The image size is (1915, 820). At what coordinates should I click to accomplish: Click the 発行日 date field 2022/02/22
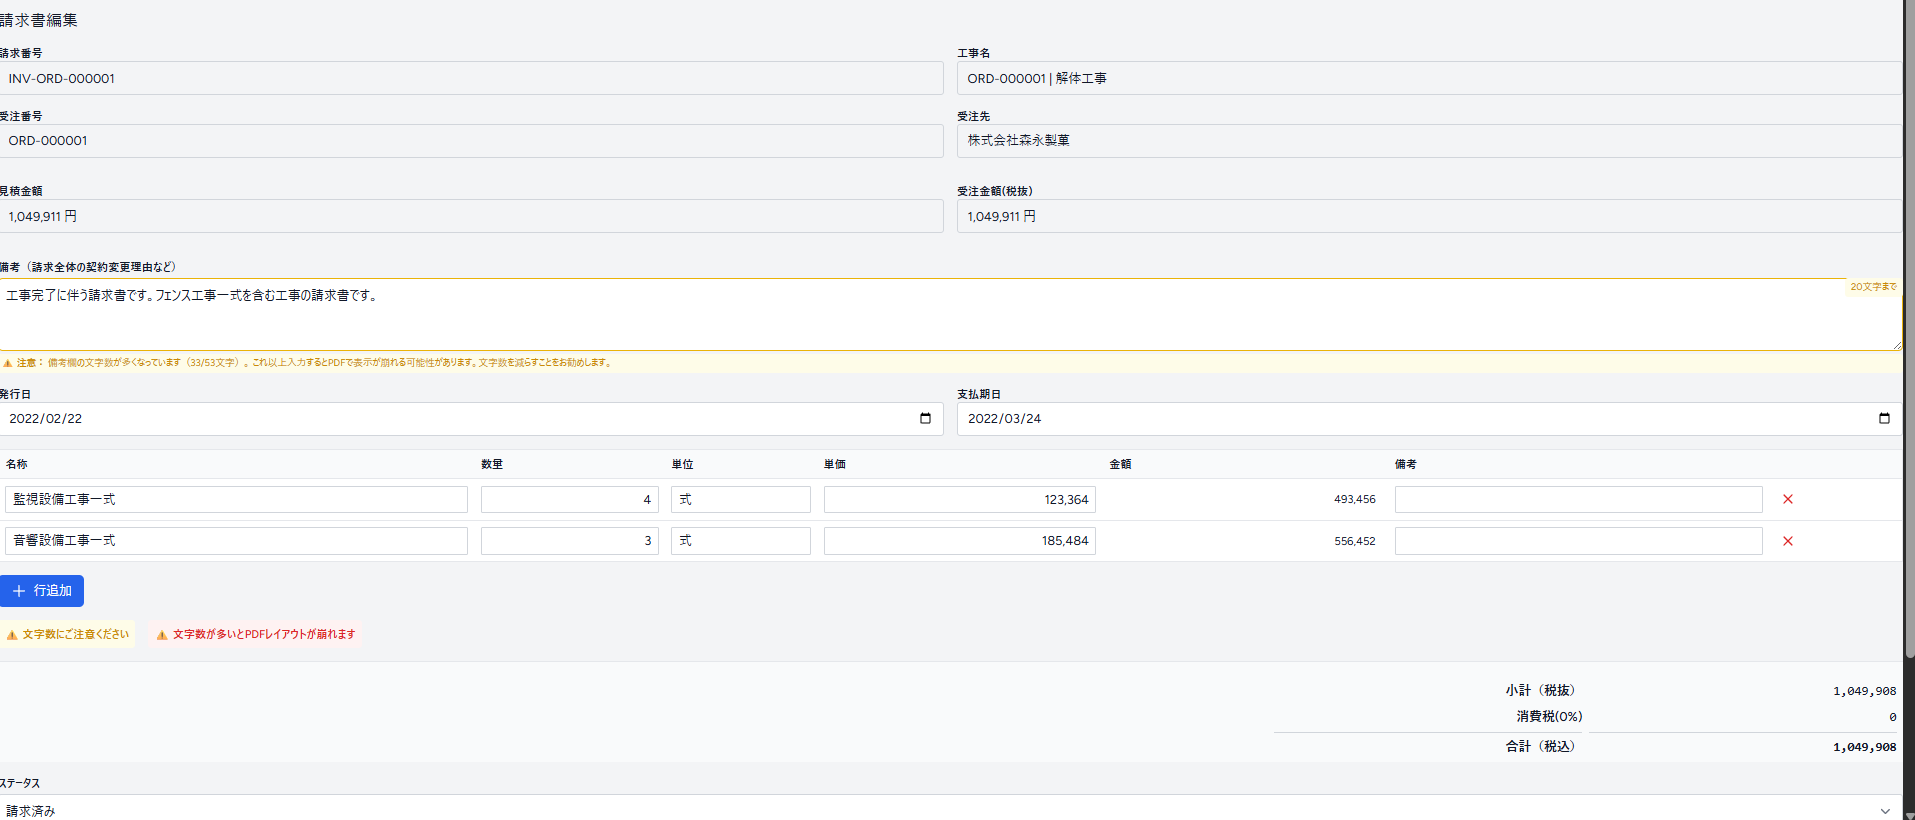(x=471, y=419)
